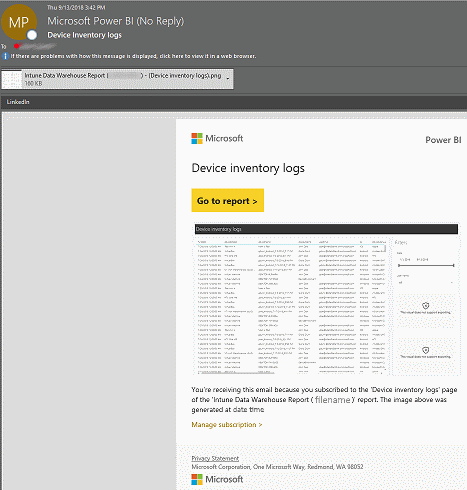Click the blue info icon in message bar
This screenshot has width=467, height=490.
coord(5,56)
